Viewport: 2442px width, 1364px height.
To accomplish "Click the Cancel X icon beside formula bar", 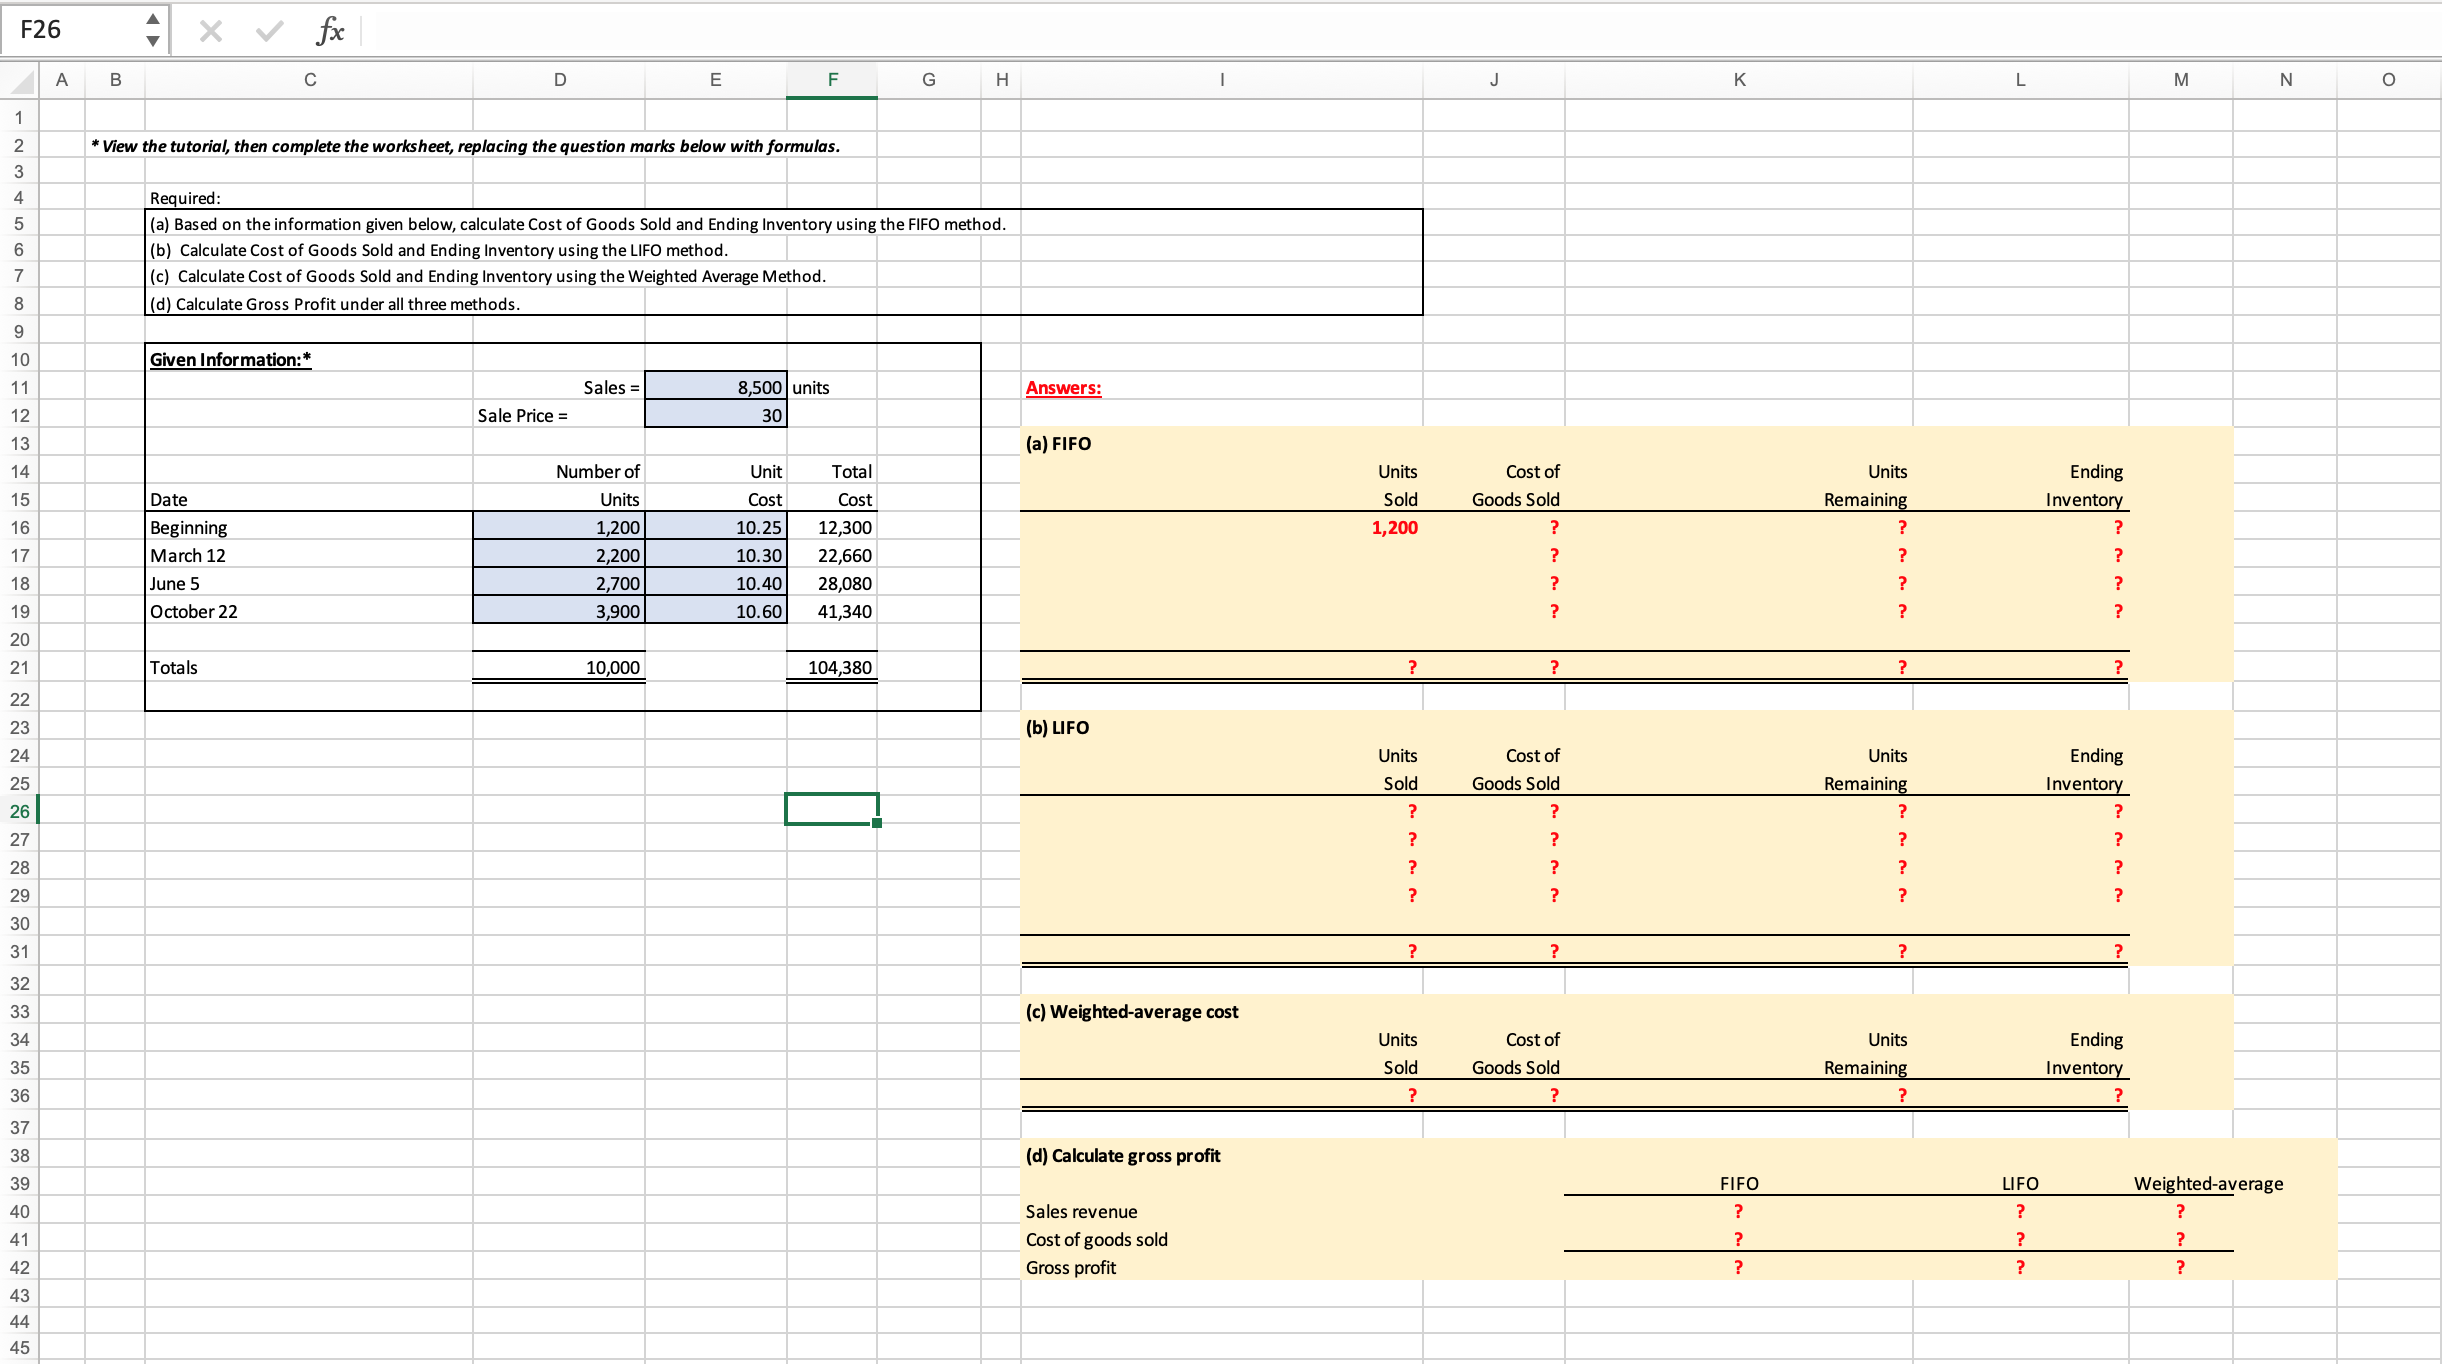I will click(211, 30).
